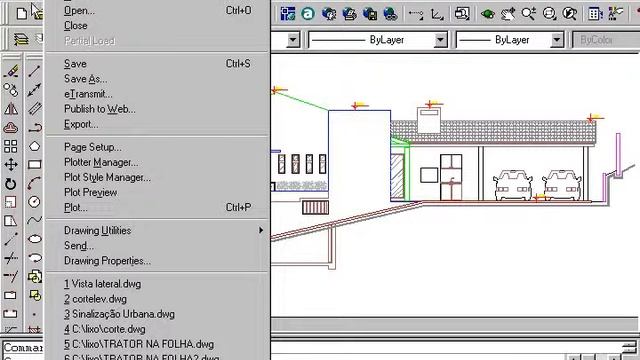Image resolution: width=640 pixels, height=360 pixels.
Task: Select the Circle tool
Action: (35, 202)
